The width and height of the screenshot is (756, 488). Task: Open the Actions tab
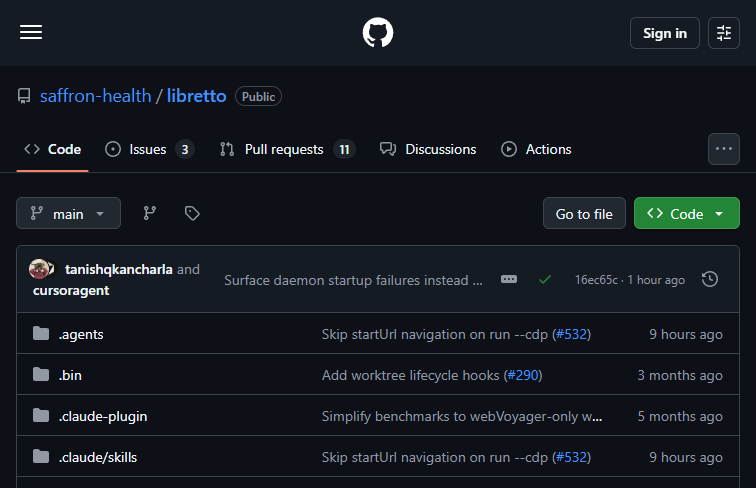coord(536,149)
